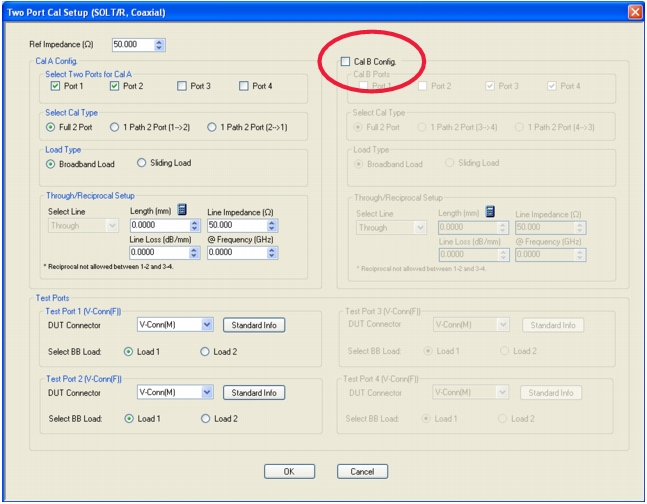
Task: Pick Load 2 for Test Port 2
Action: coord(206,418)
